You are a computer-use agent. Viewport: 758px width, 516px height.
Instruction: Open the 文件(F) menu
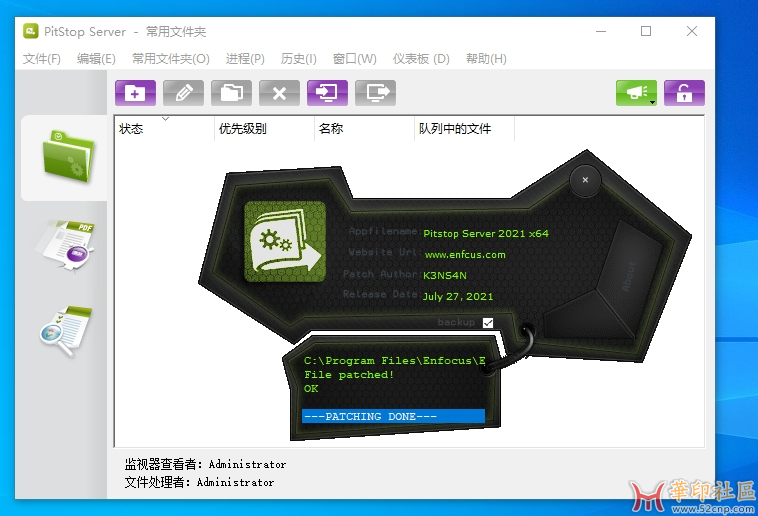point(42,59)
